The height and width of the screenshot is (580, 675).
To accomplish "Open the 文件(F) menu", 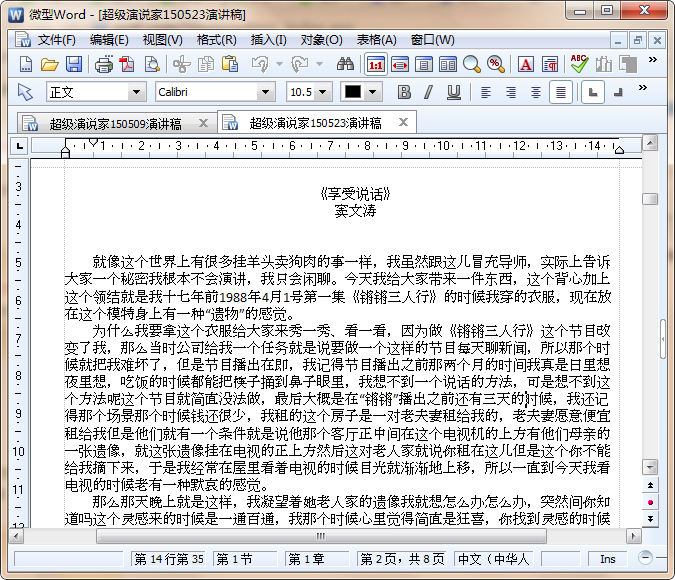I will [56, 40].
